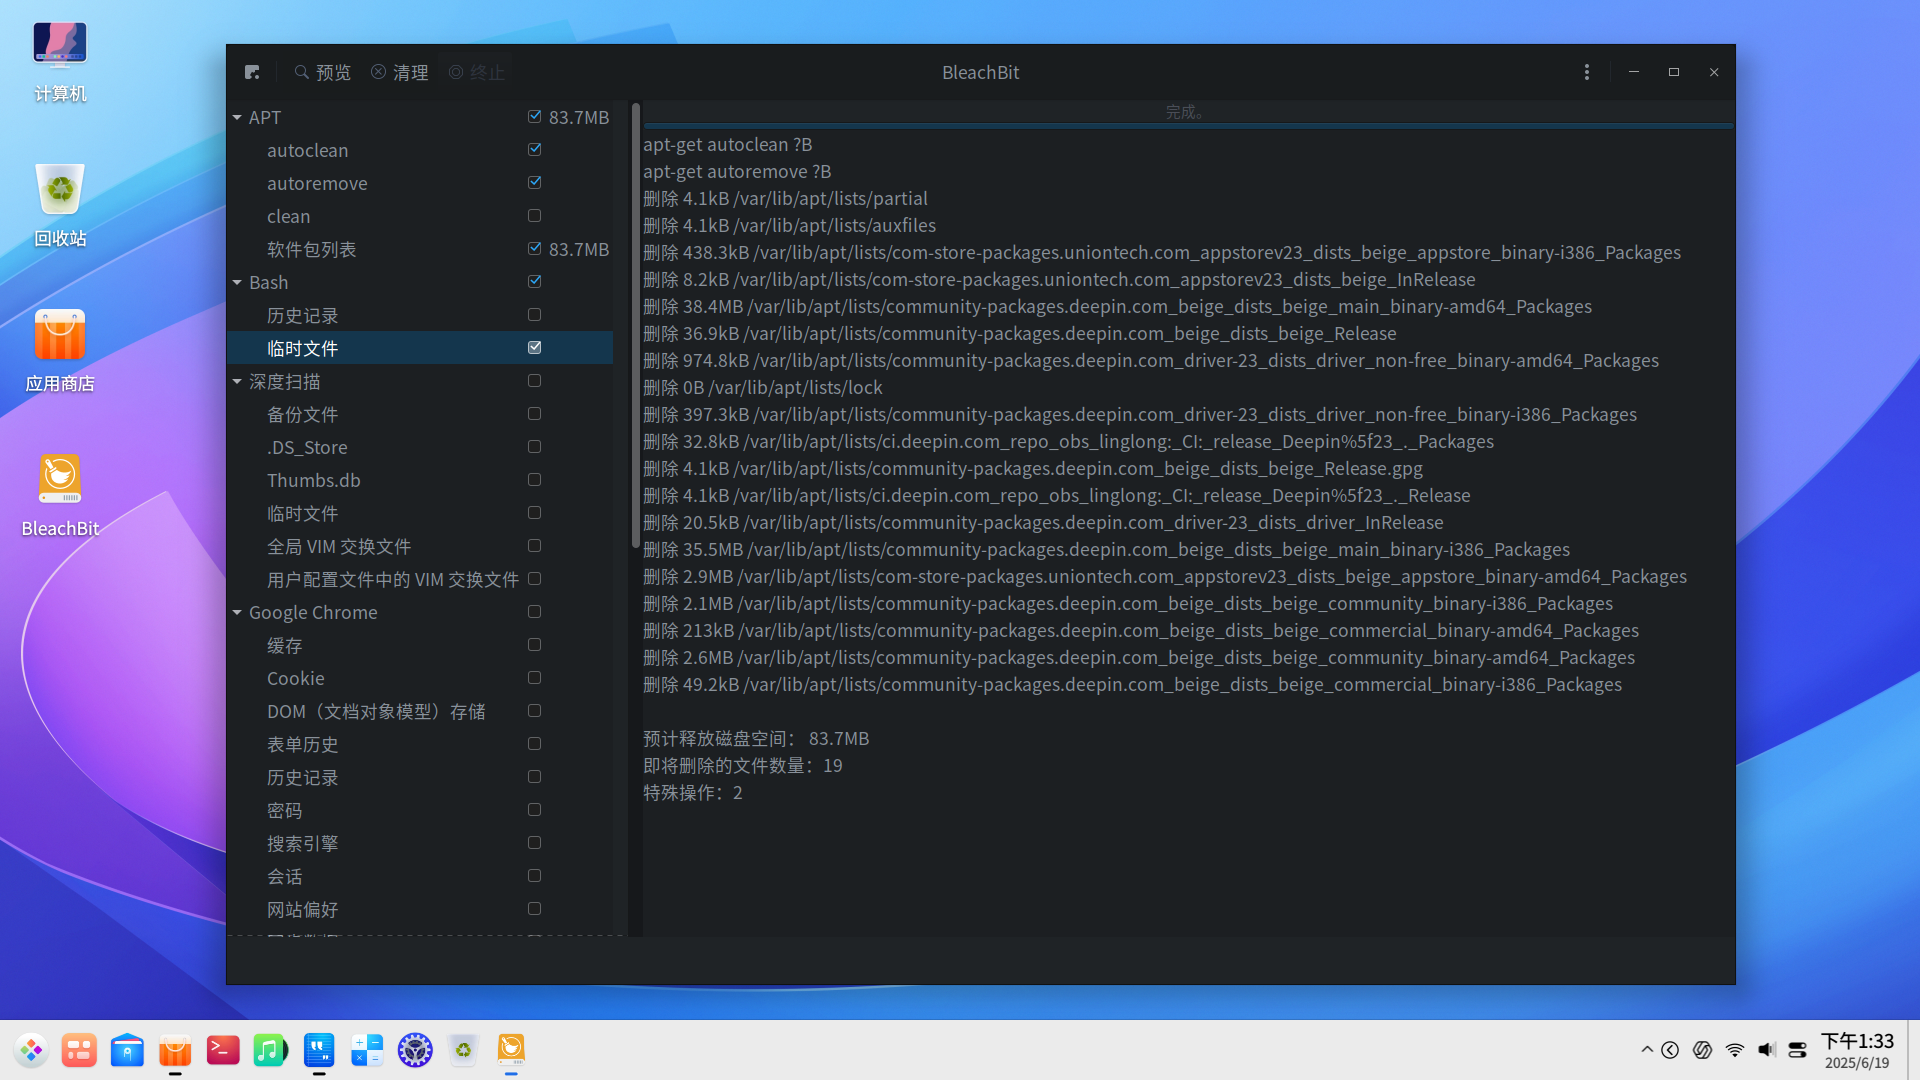The image size is (1920, 1080).
Task: Open the calculator taskbar icon
Action: (367, 1050)
